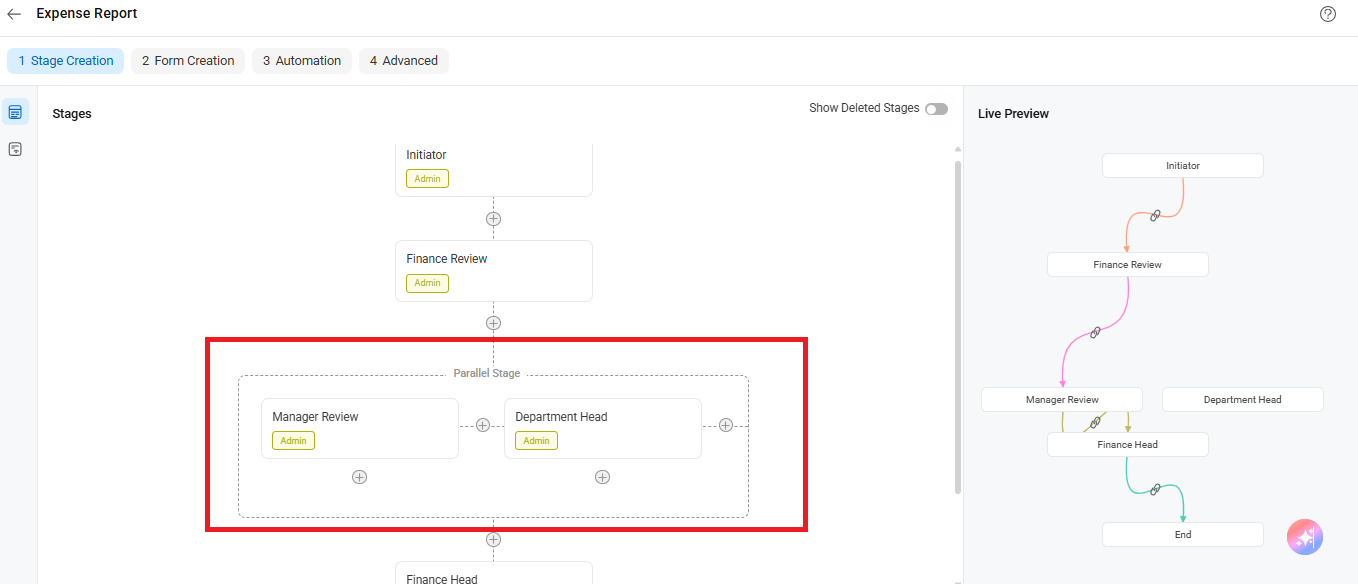This screenshot has width=1358, height=584.
Task: Click End node in Live Preview
Action: (1183, 535)
